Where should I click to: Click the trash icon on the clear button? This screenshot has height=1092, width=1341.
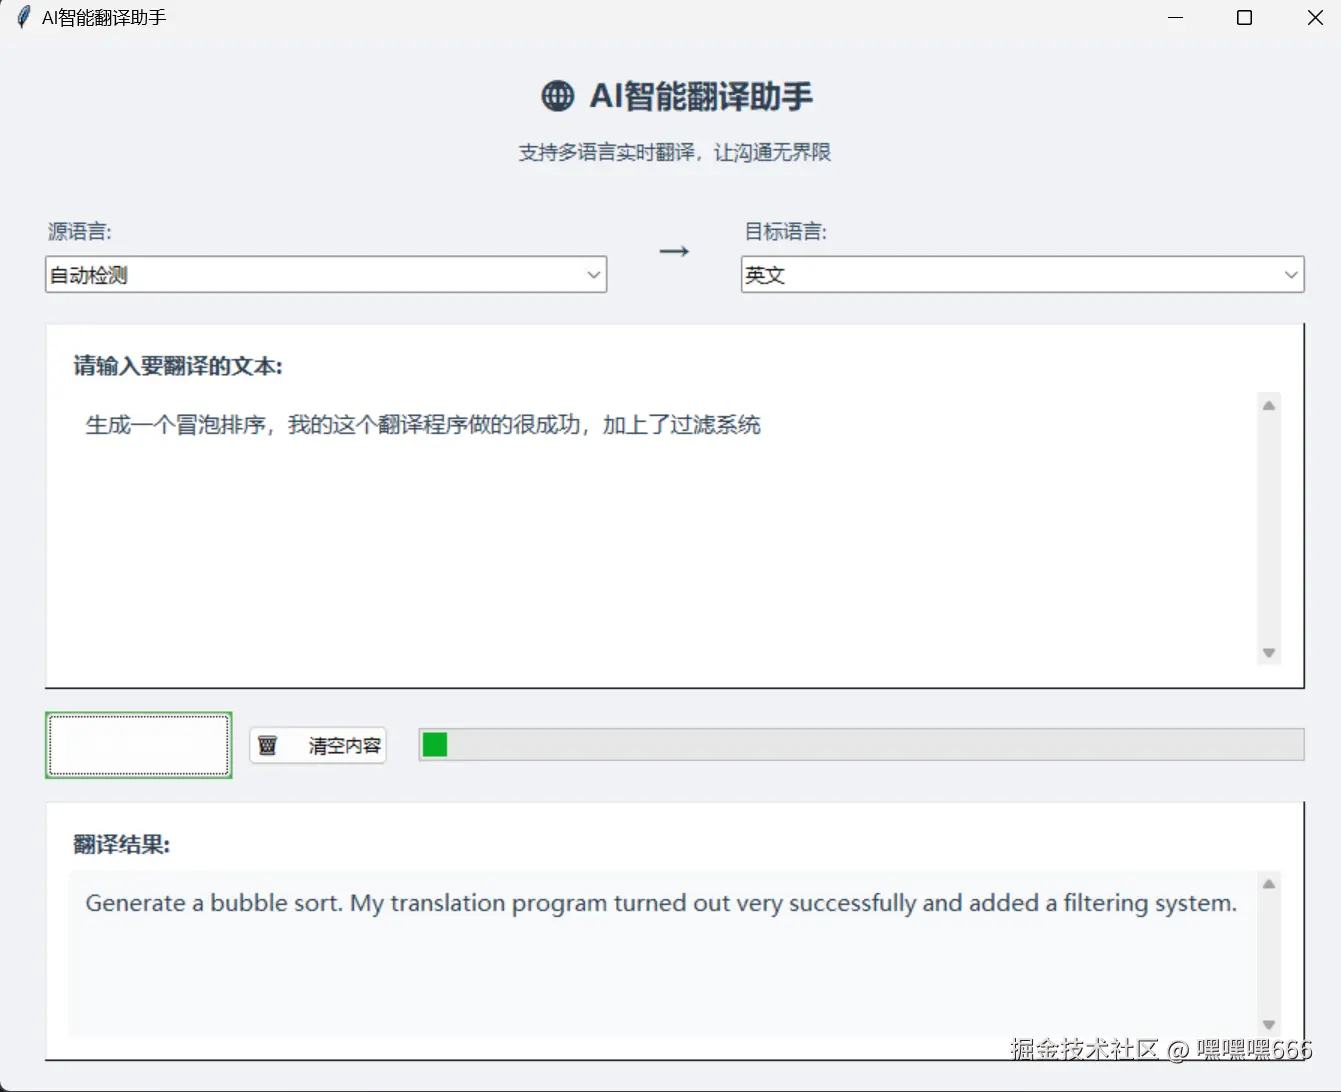click(x=268, y=745)
